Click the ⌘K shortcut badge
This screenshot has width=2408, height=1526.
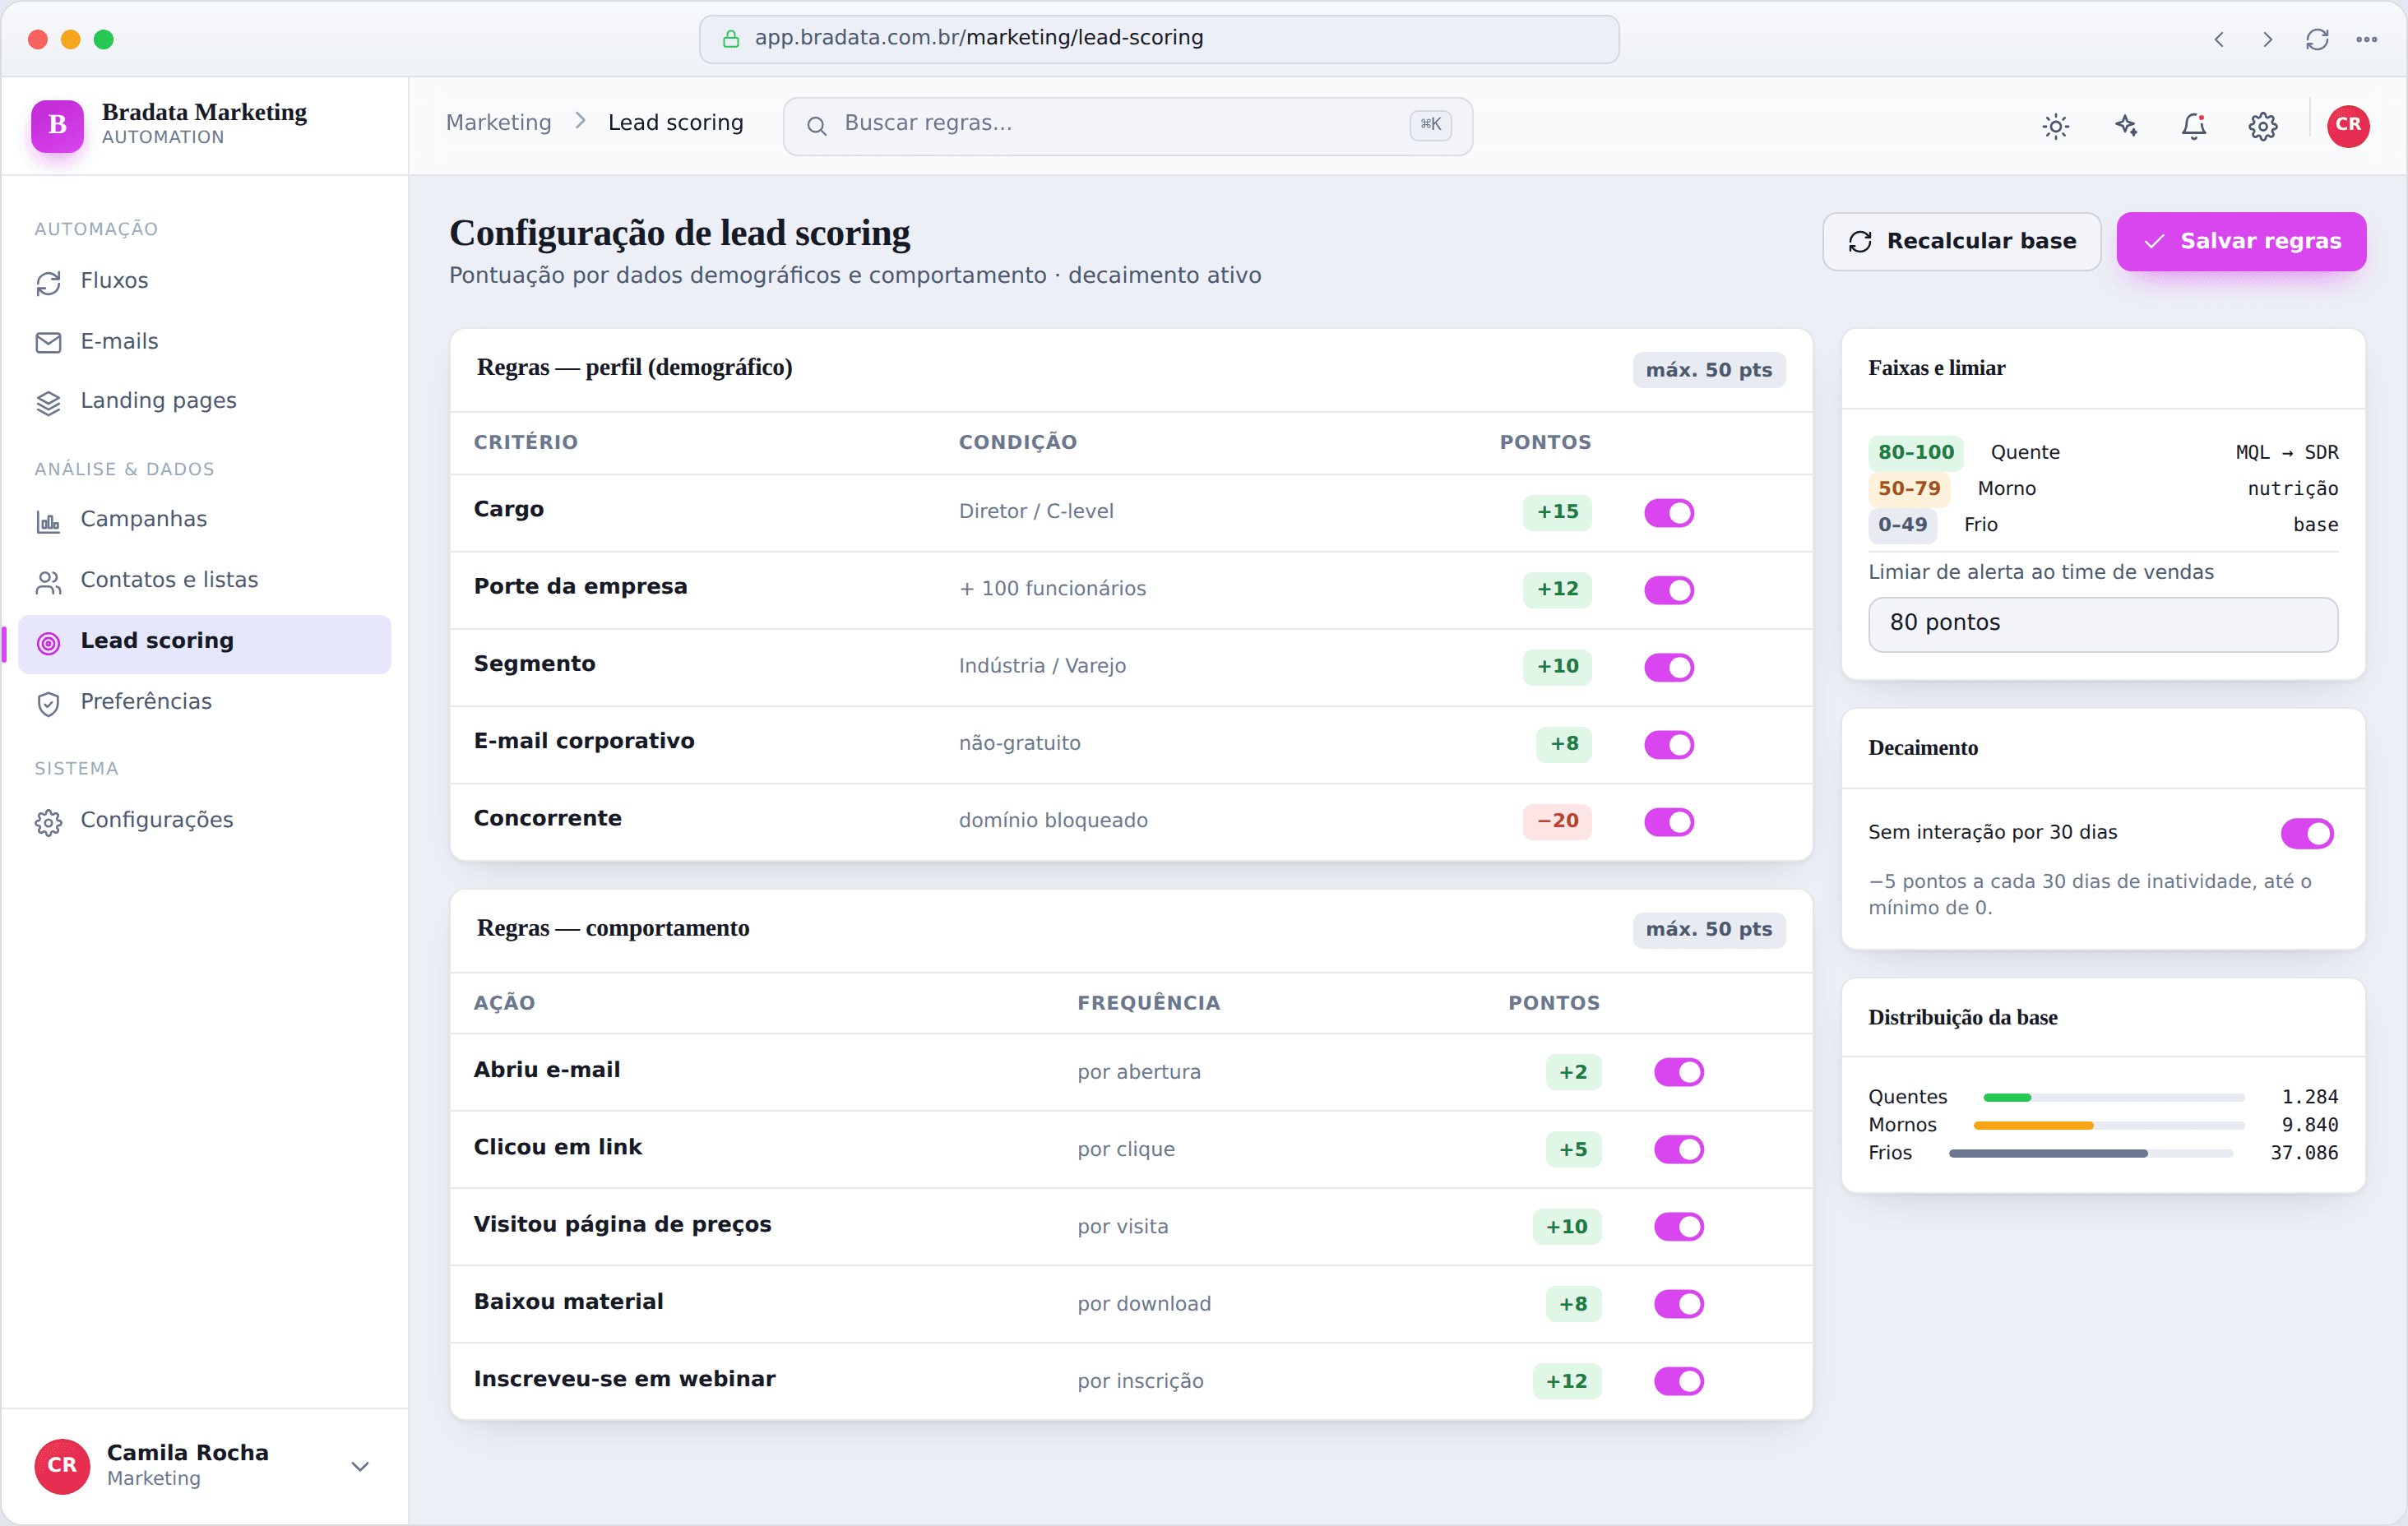click(1430, 125)
